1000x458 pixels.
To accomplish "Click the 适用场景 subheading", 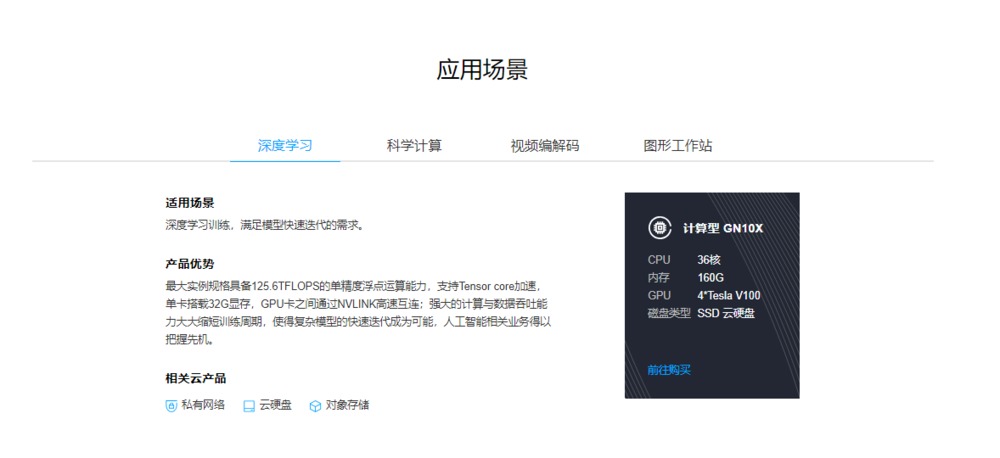I will click(x=189, y=203).
